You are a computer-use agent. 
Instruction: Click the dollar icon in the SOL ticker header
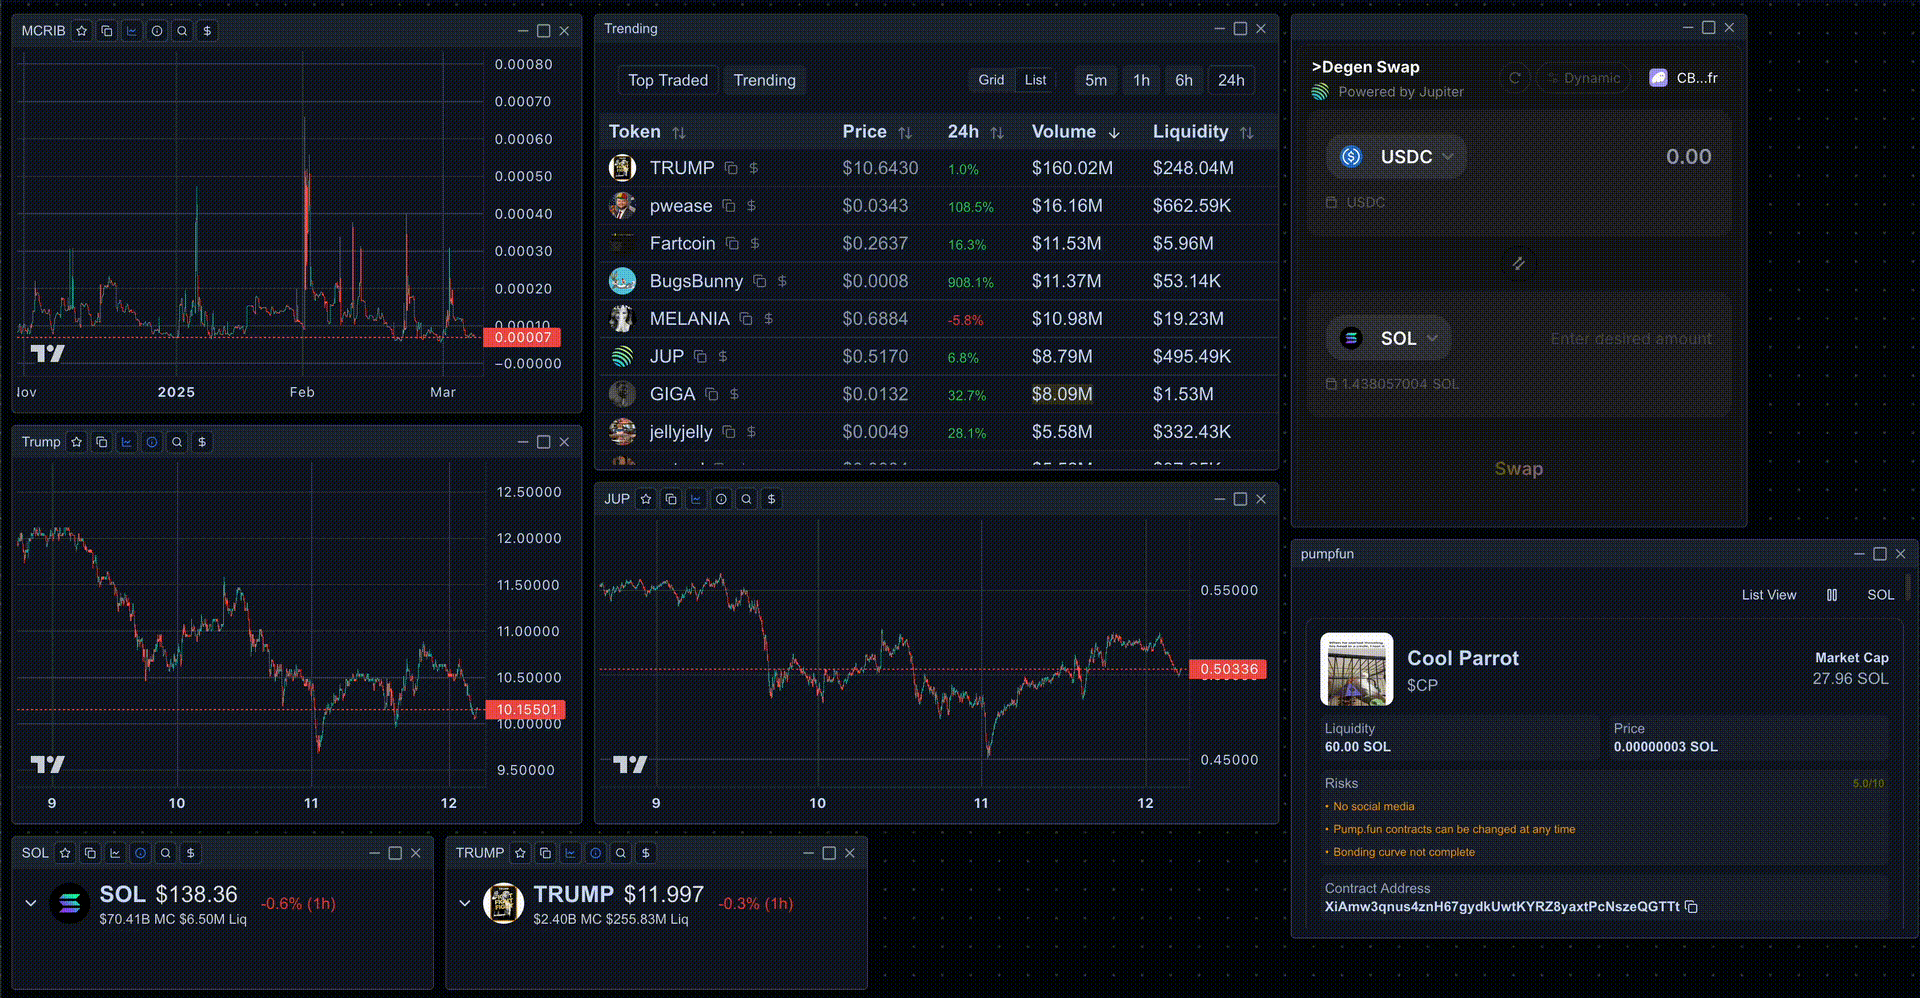[190, 853]
